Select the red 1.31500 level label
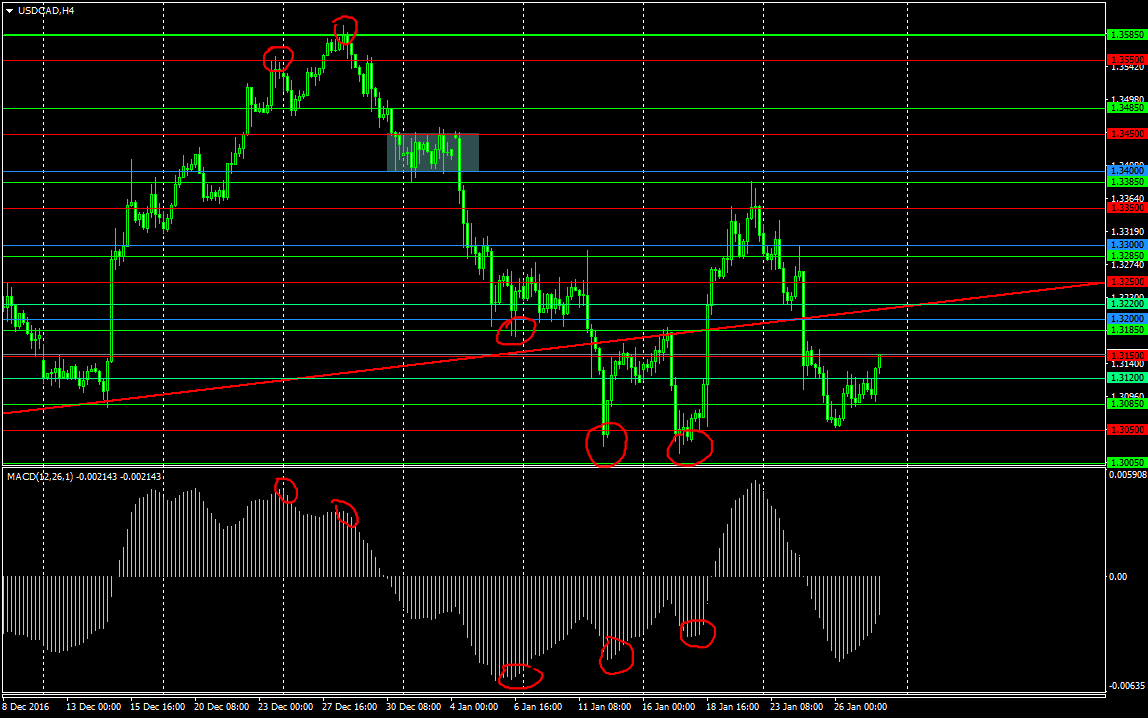 [x=1127, y=356]
